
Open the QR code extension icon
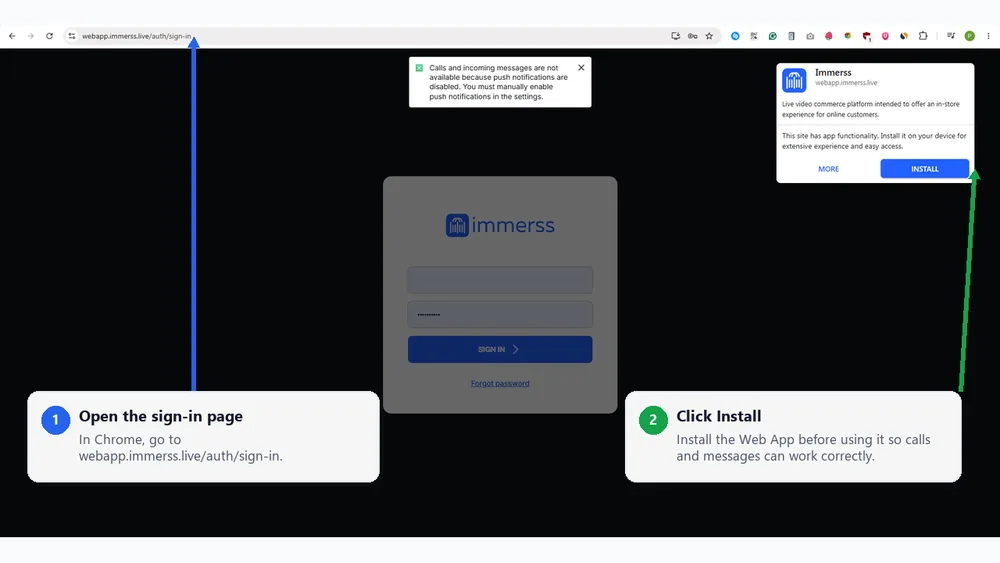pyautogui.click(x=754, y=36)
